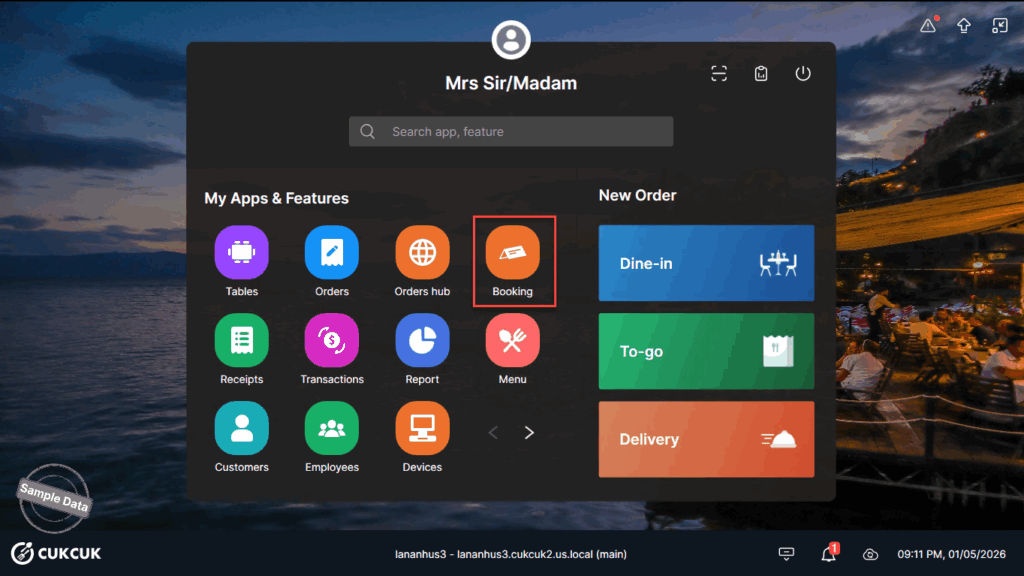Image resolution: width=1024 pixels, height=576 pixels.
Task: Open the Menu app icon
Action: point(512,341)
